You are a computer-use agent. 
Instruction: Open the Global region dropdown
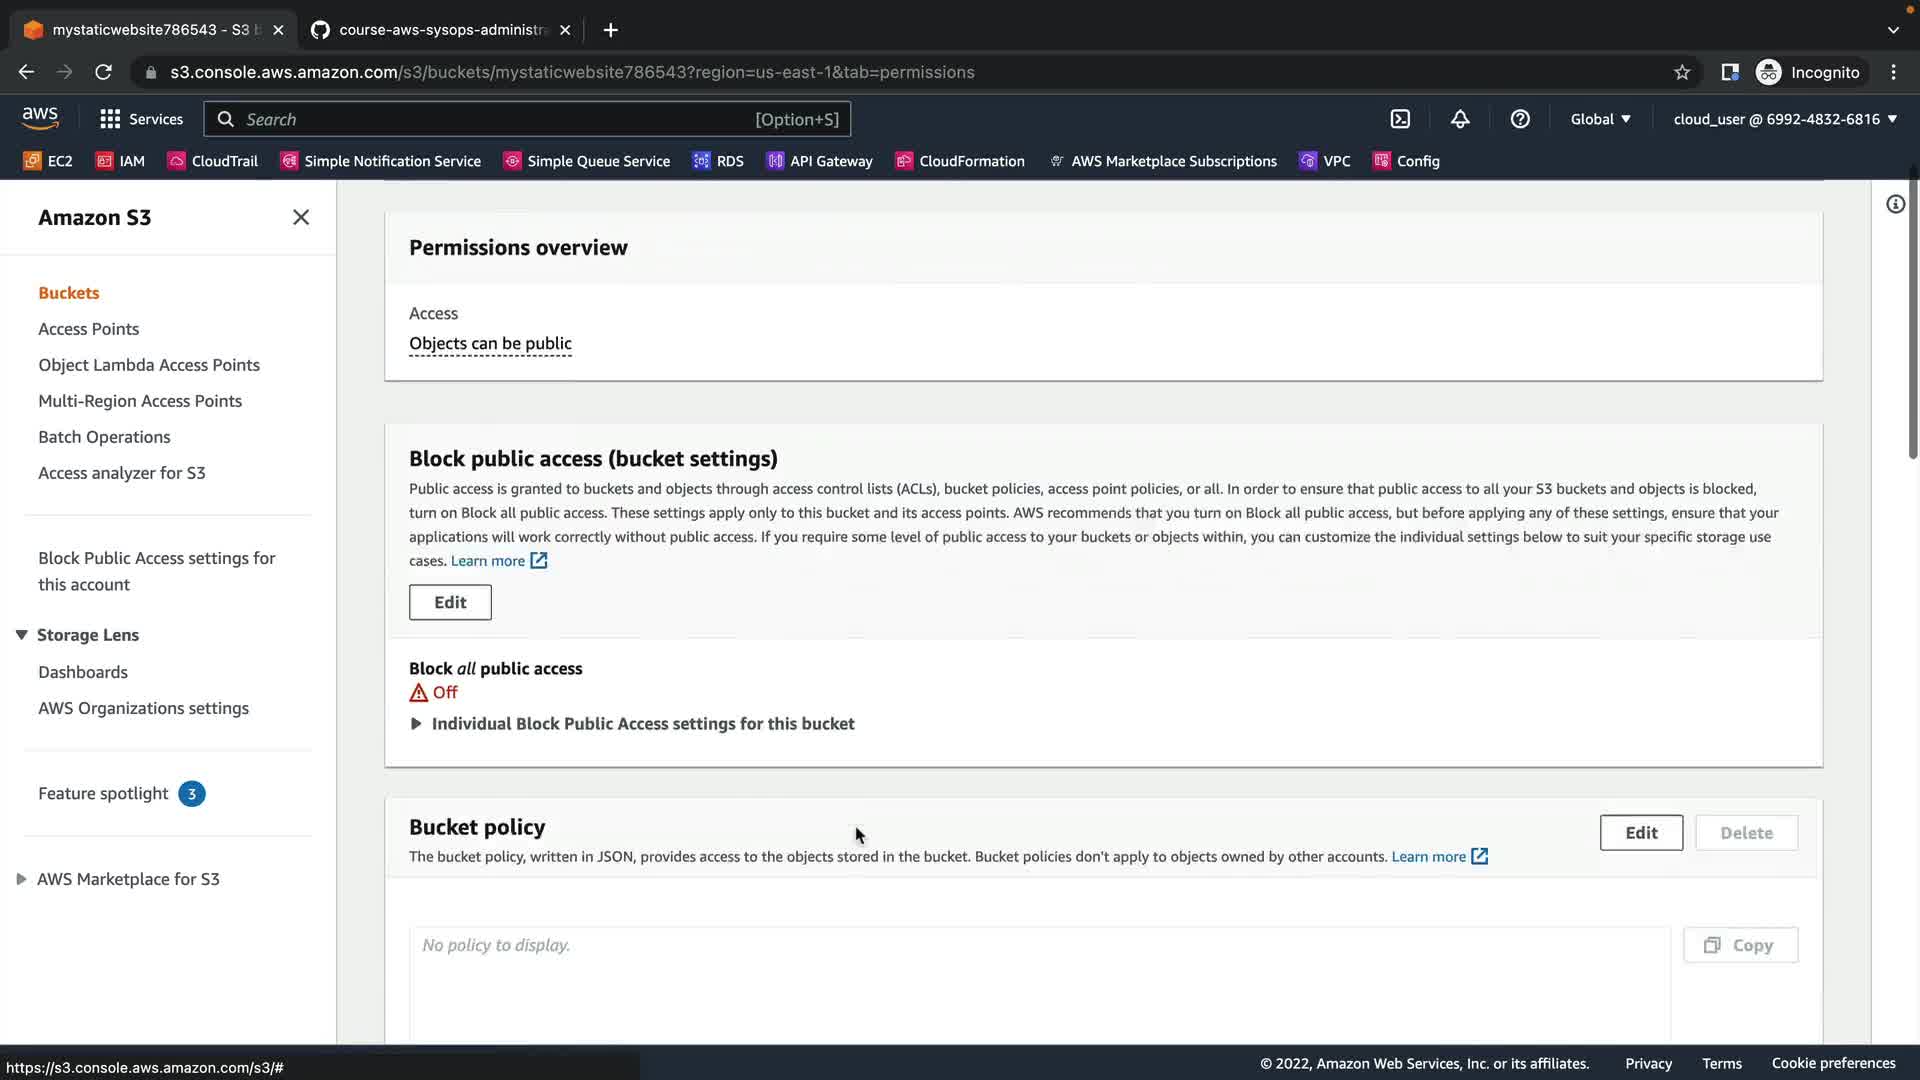pos(1600,119)
